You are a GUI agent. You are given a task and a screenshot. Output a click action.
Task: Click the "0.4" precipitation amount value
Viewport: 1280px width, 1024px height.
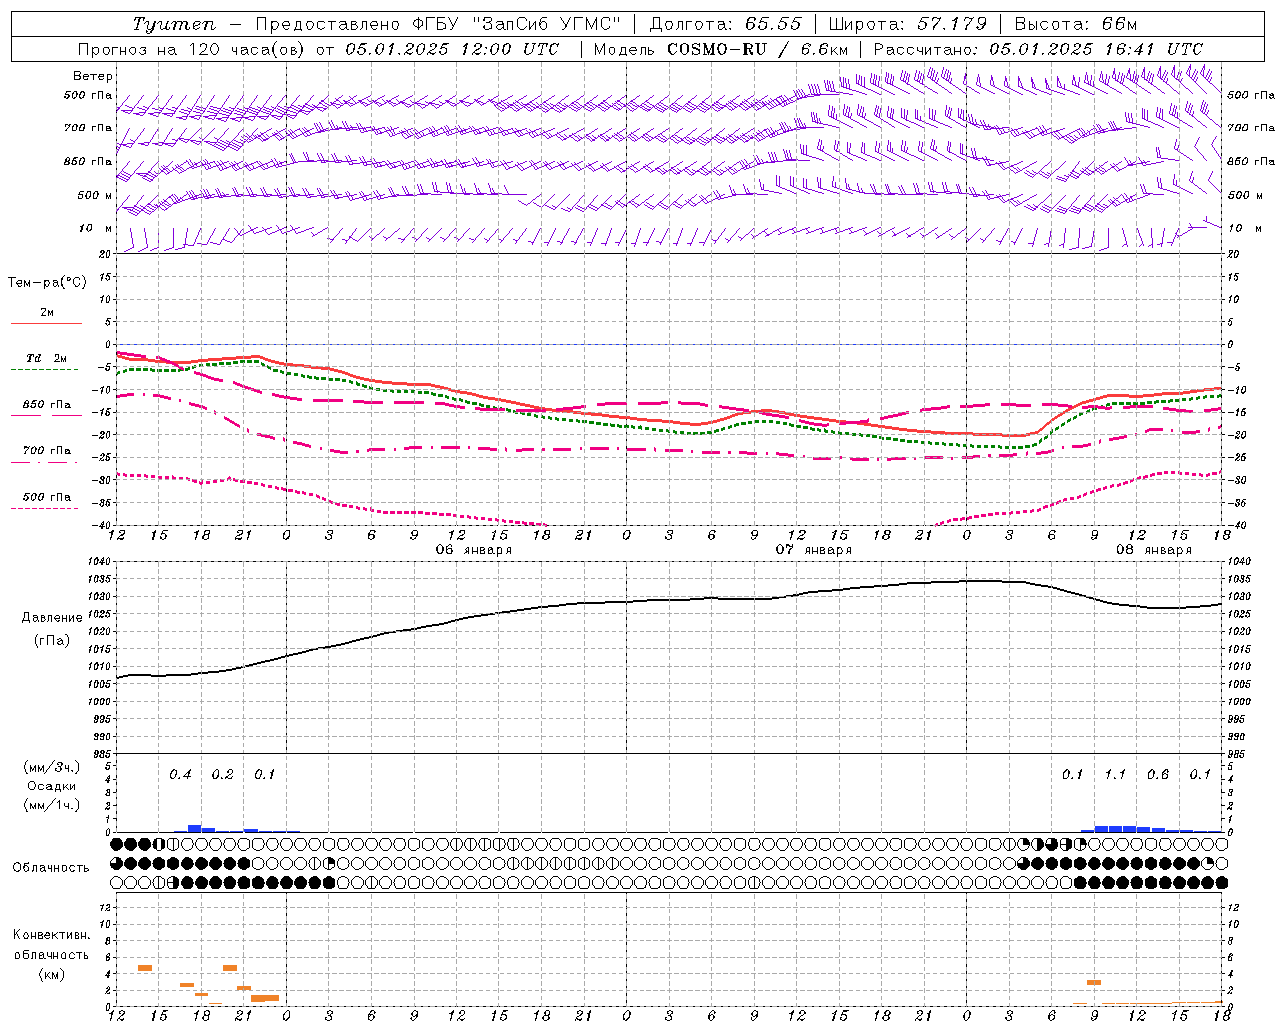click(180, 774)
